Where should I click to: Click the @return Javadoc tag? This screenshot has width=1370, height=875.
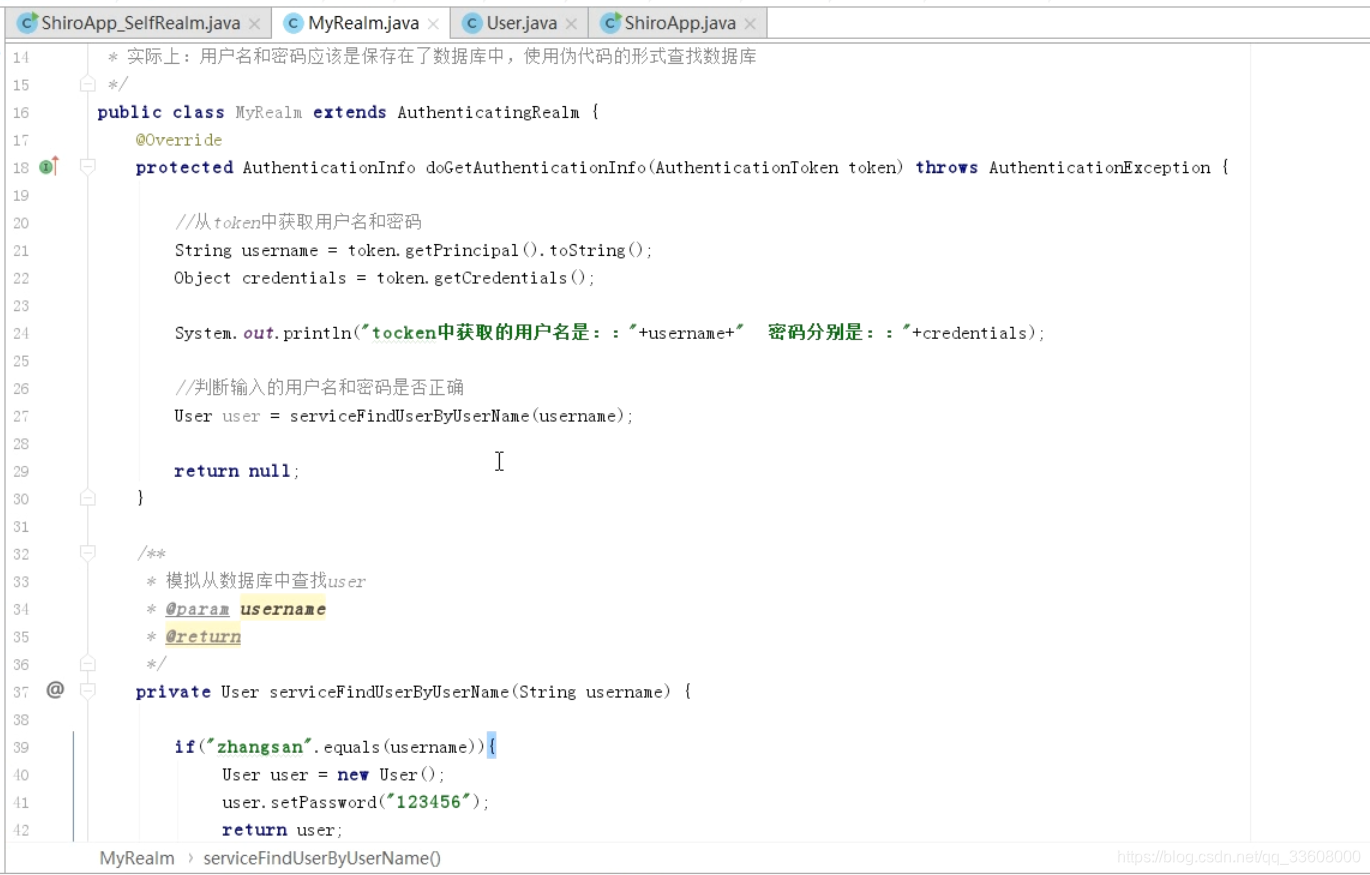pos(203,636)
